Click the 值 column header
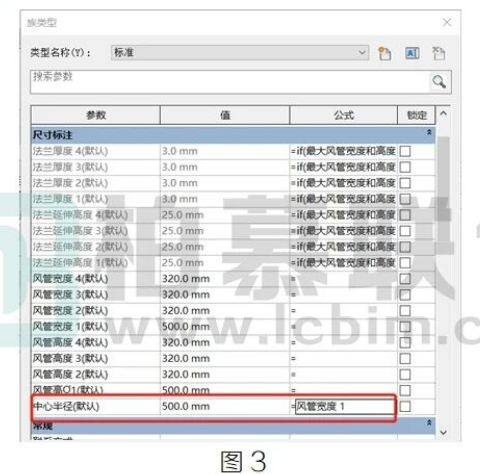The image size is (480, 474). [x=225, y=115]
